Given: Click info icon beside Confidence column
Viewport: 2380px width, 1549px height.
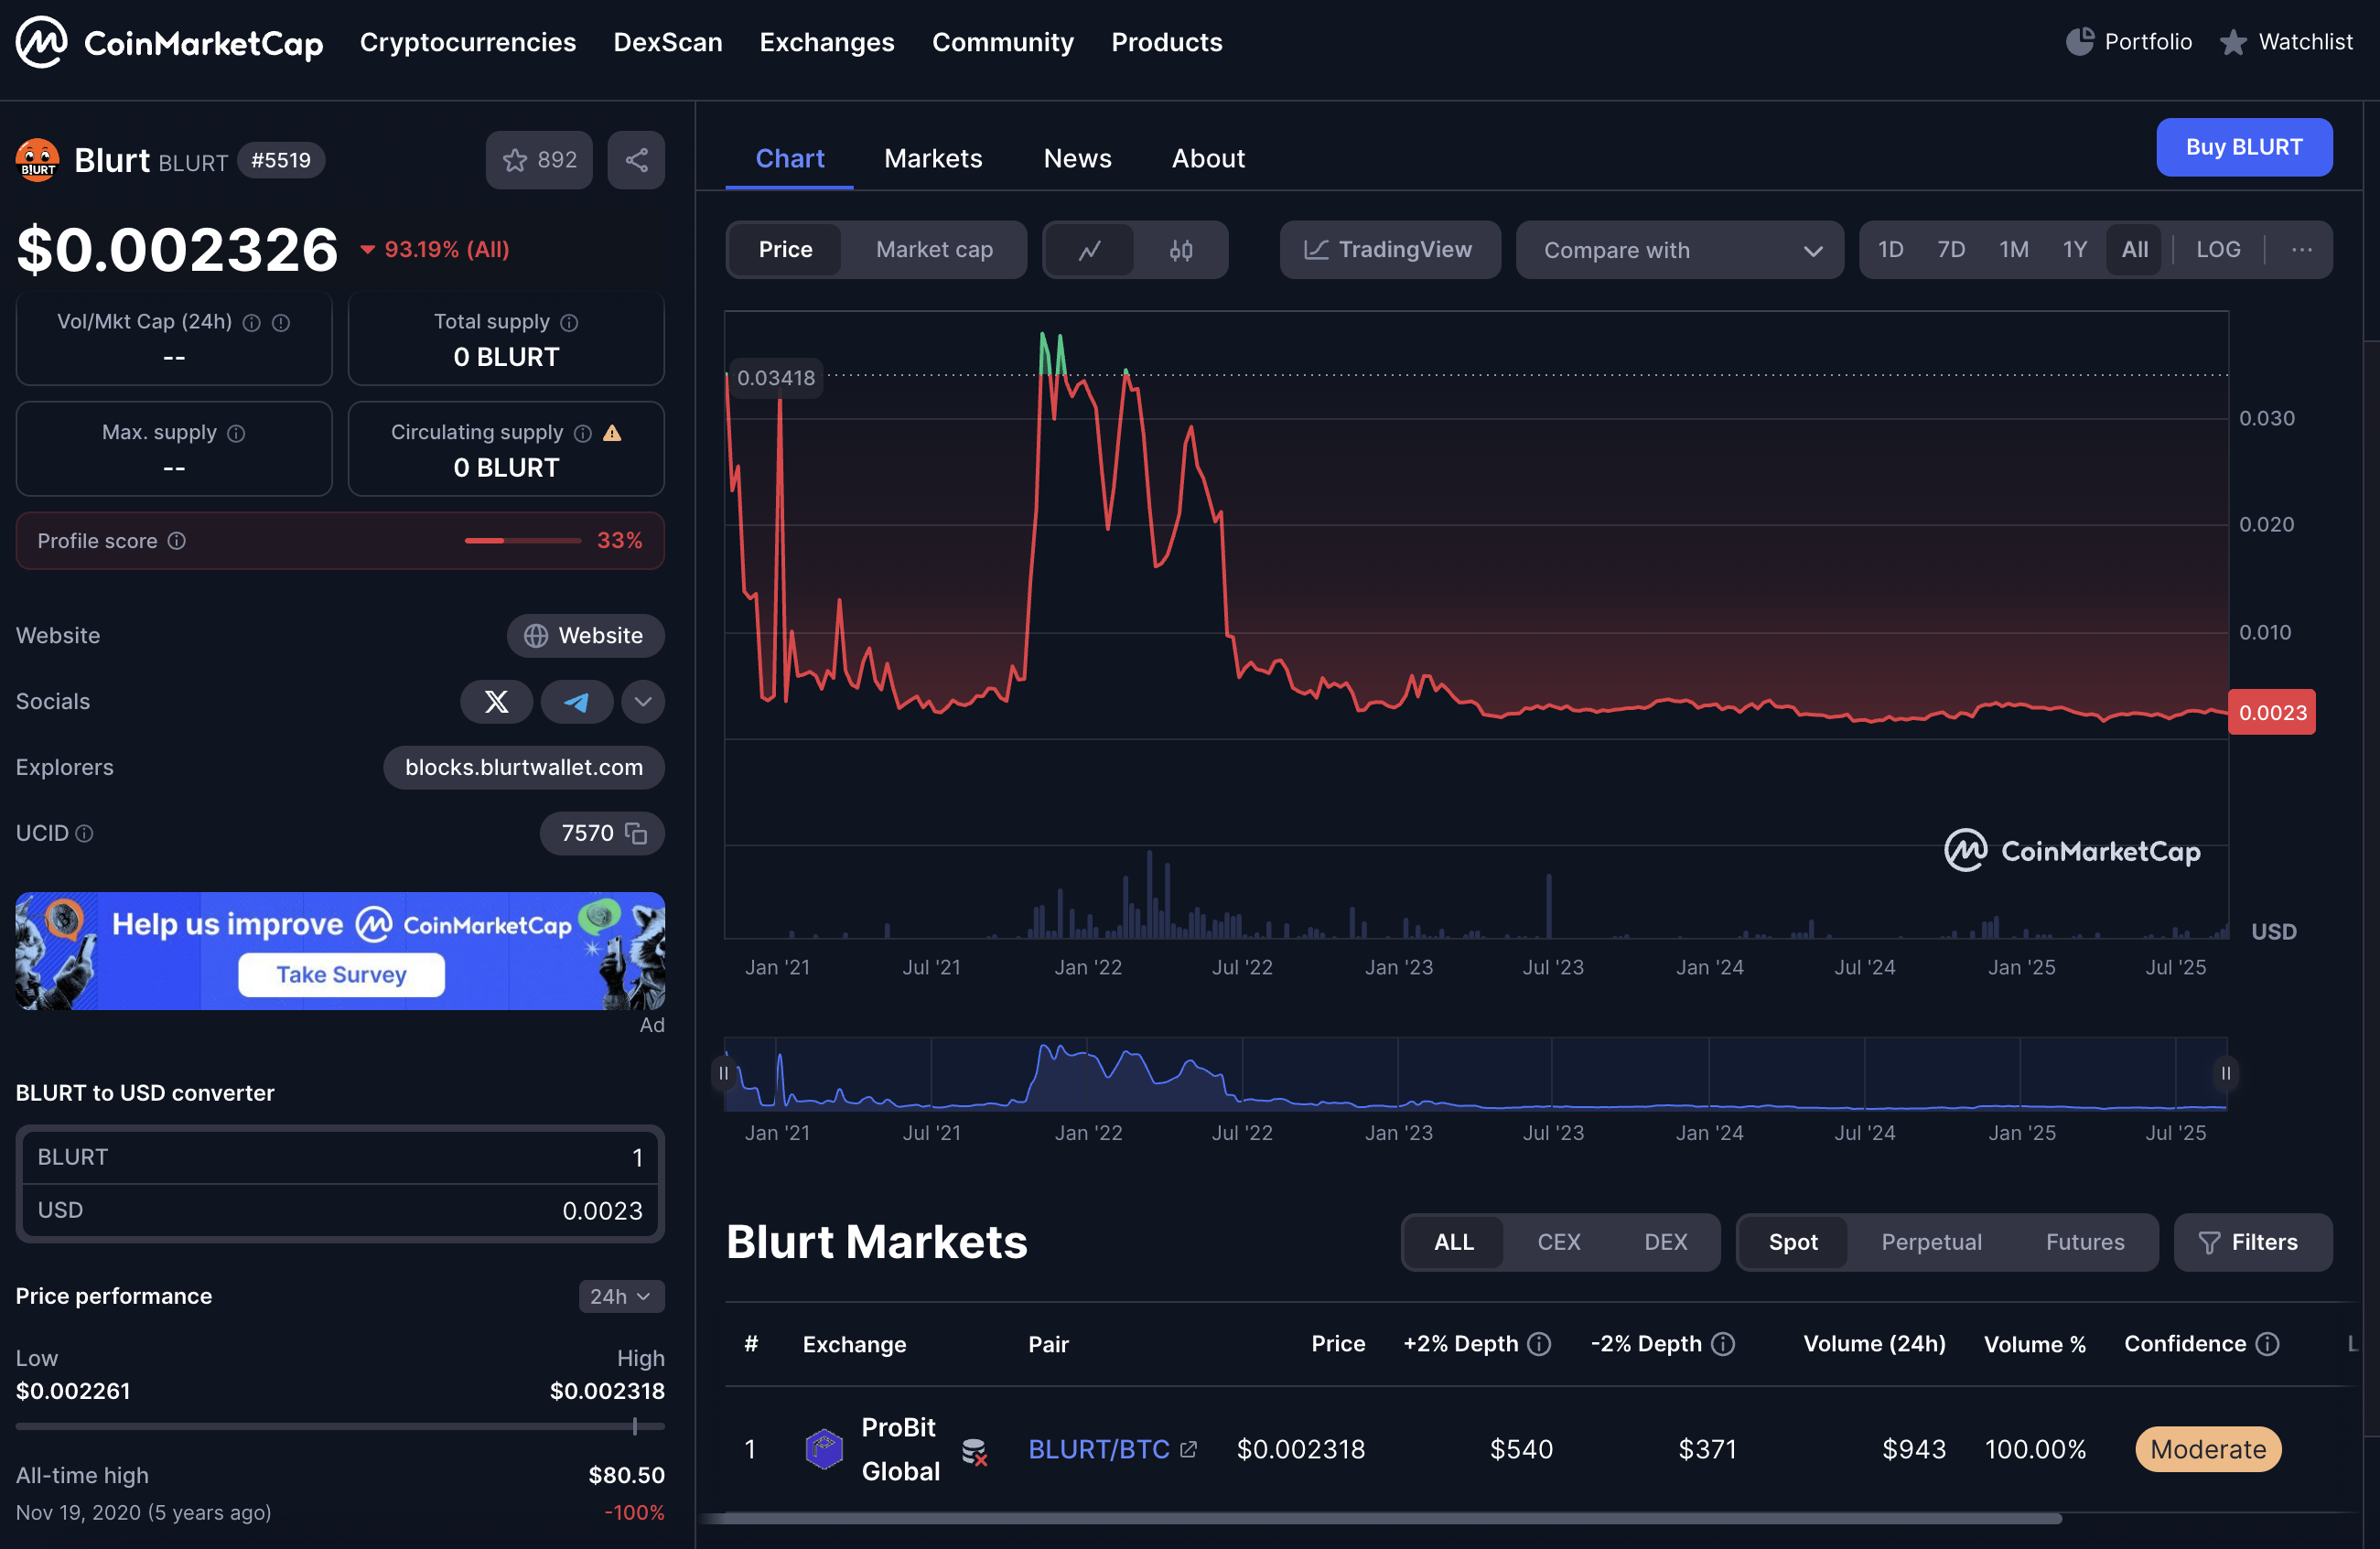Looking at the screenshot, I should point(2268,1344).
